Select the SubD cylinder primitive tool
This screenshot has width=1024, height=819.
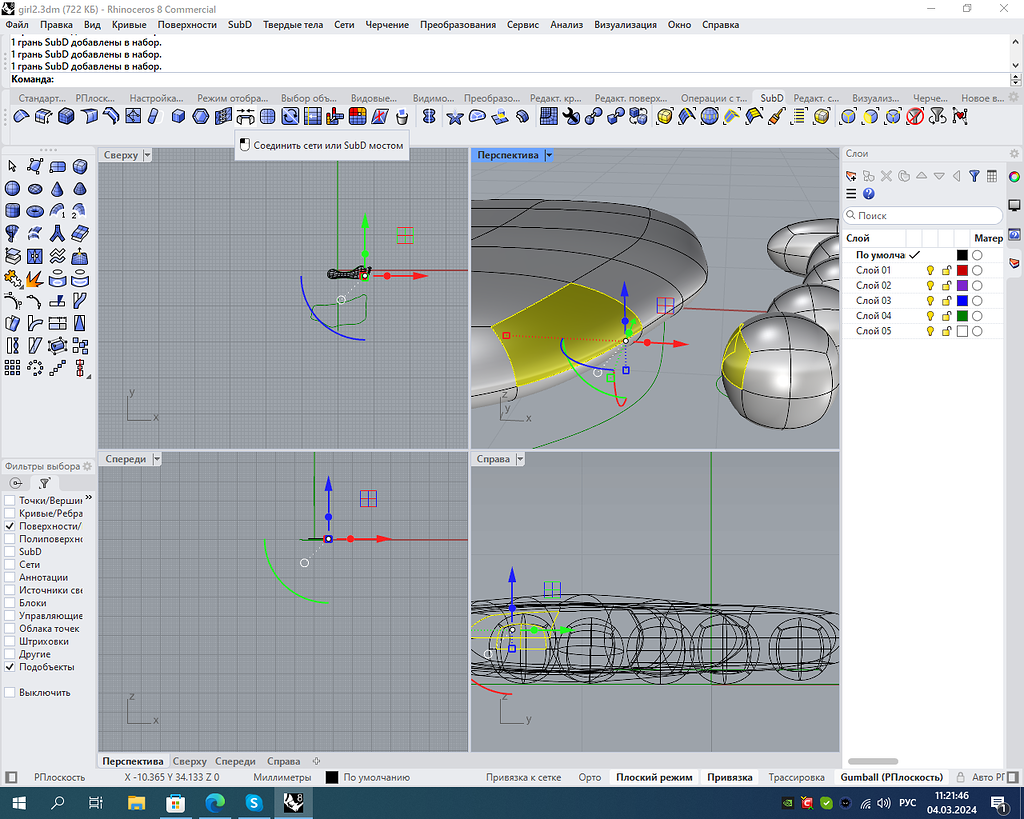(13, 211)
